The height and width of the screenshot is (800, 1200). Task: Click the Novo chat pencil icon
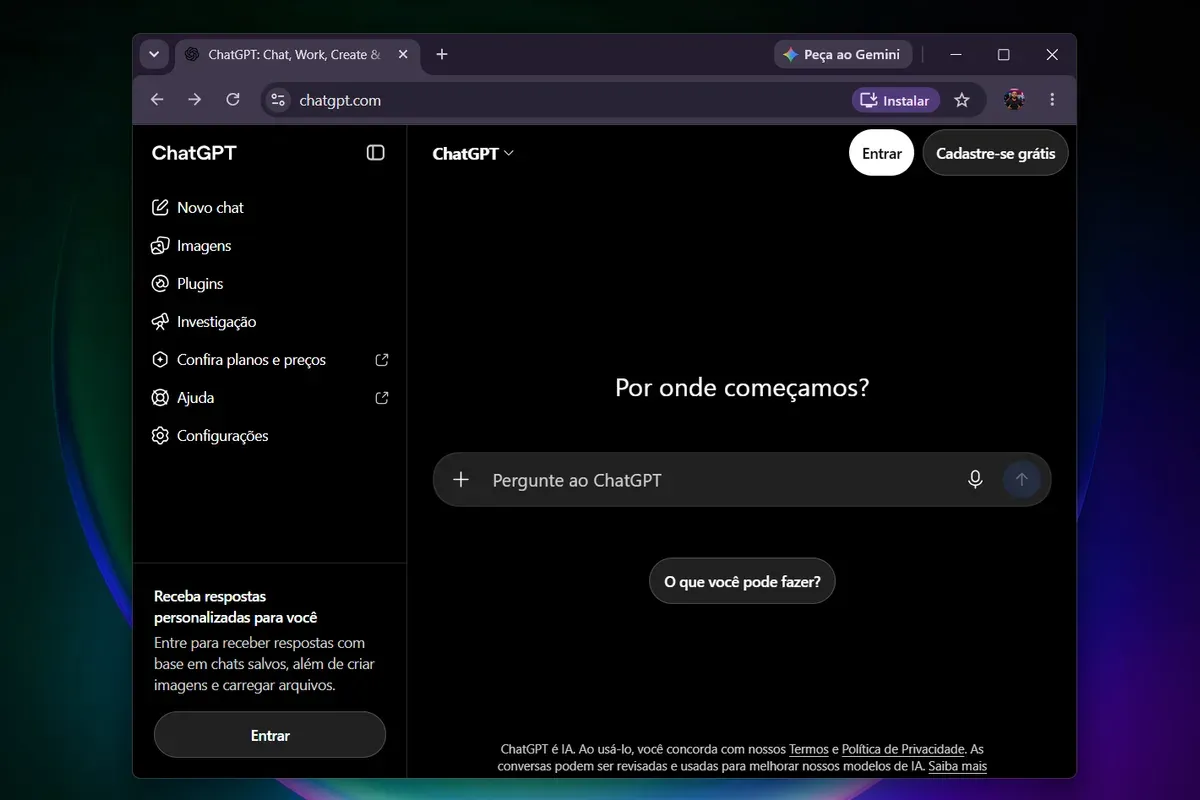[x=160, y=208]
